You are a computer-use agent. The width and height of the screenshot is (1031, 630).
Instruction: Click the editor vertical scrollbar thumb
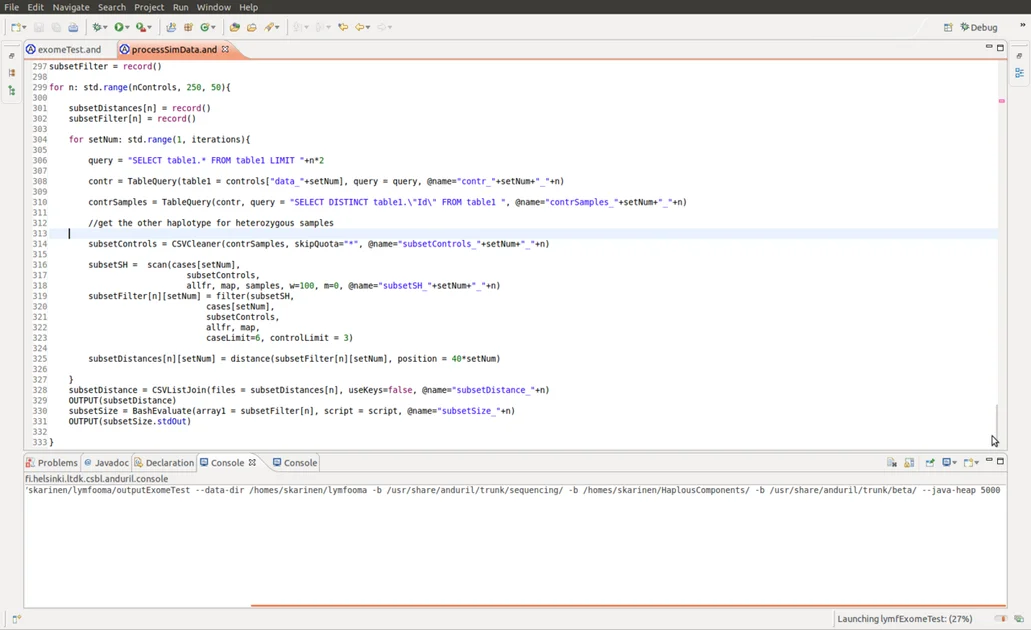pyautogui.click(x=996, y=418)
